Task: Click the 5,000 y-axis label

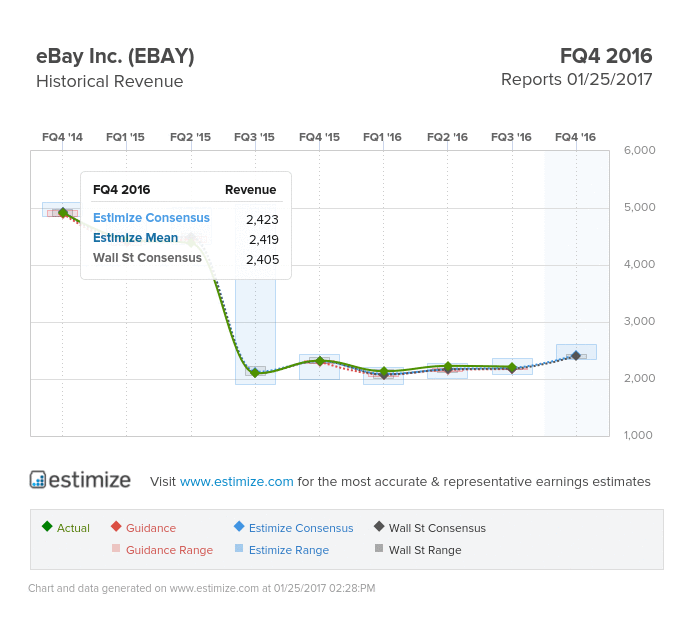Action: point(640,207)
